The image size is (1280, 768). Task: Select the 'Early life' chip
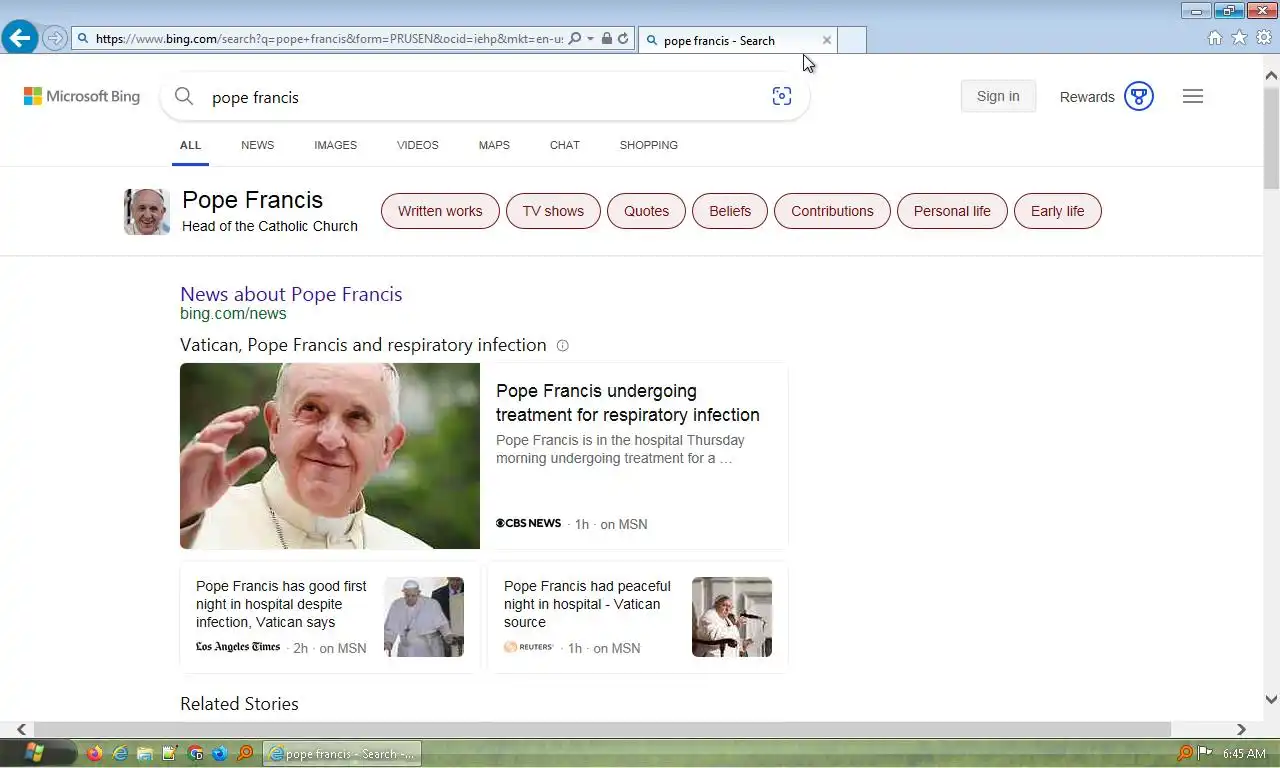point(1057,211)
